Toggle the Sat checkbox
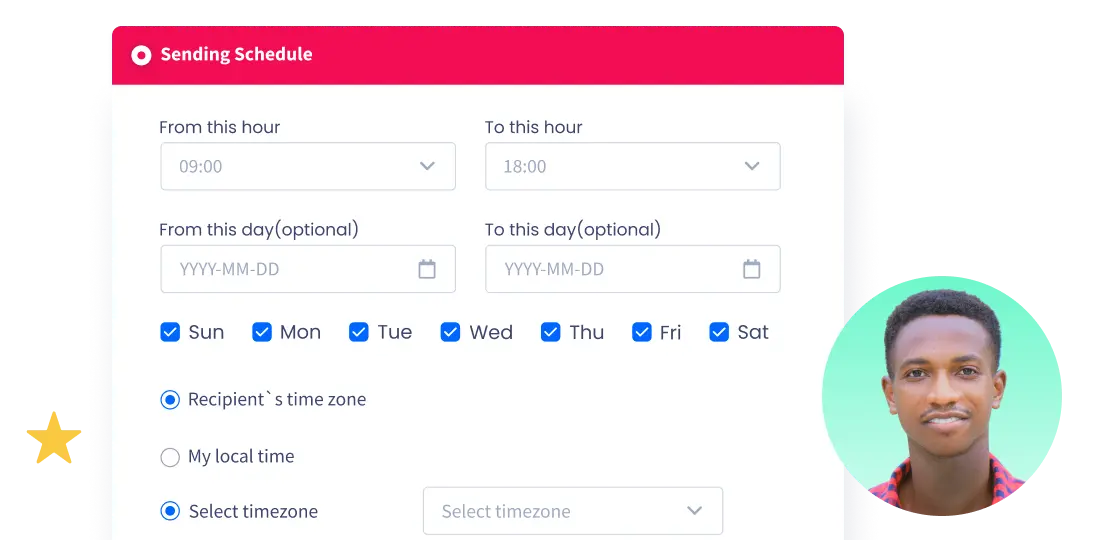The width and height of the screenshot is (1116, 540). click(719, 332)
